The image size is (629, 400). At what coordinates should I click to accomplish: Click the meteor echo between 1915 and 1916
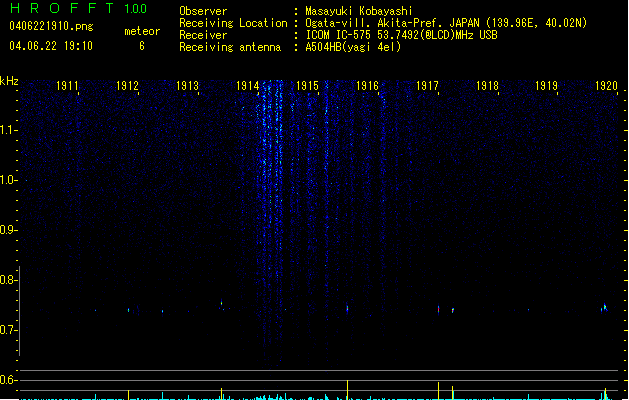coord(347,309)
